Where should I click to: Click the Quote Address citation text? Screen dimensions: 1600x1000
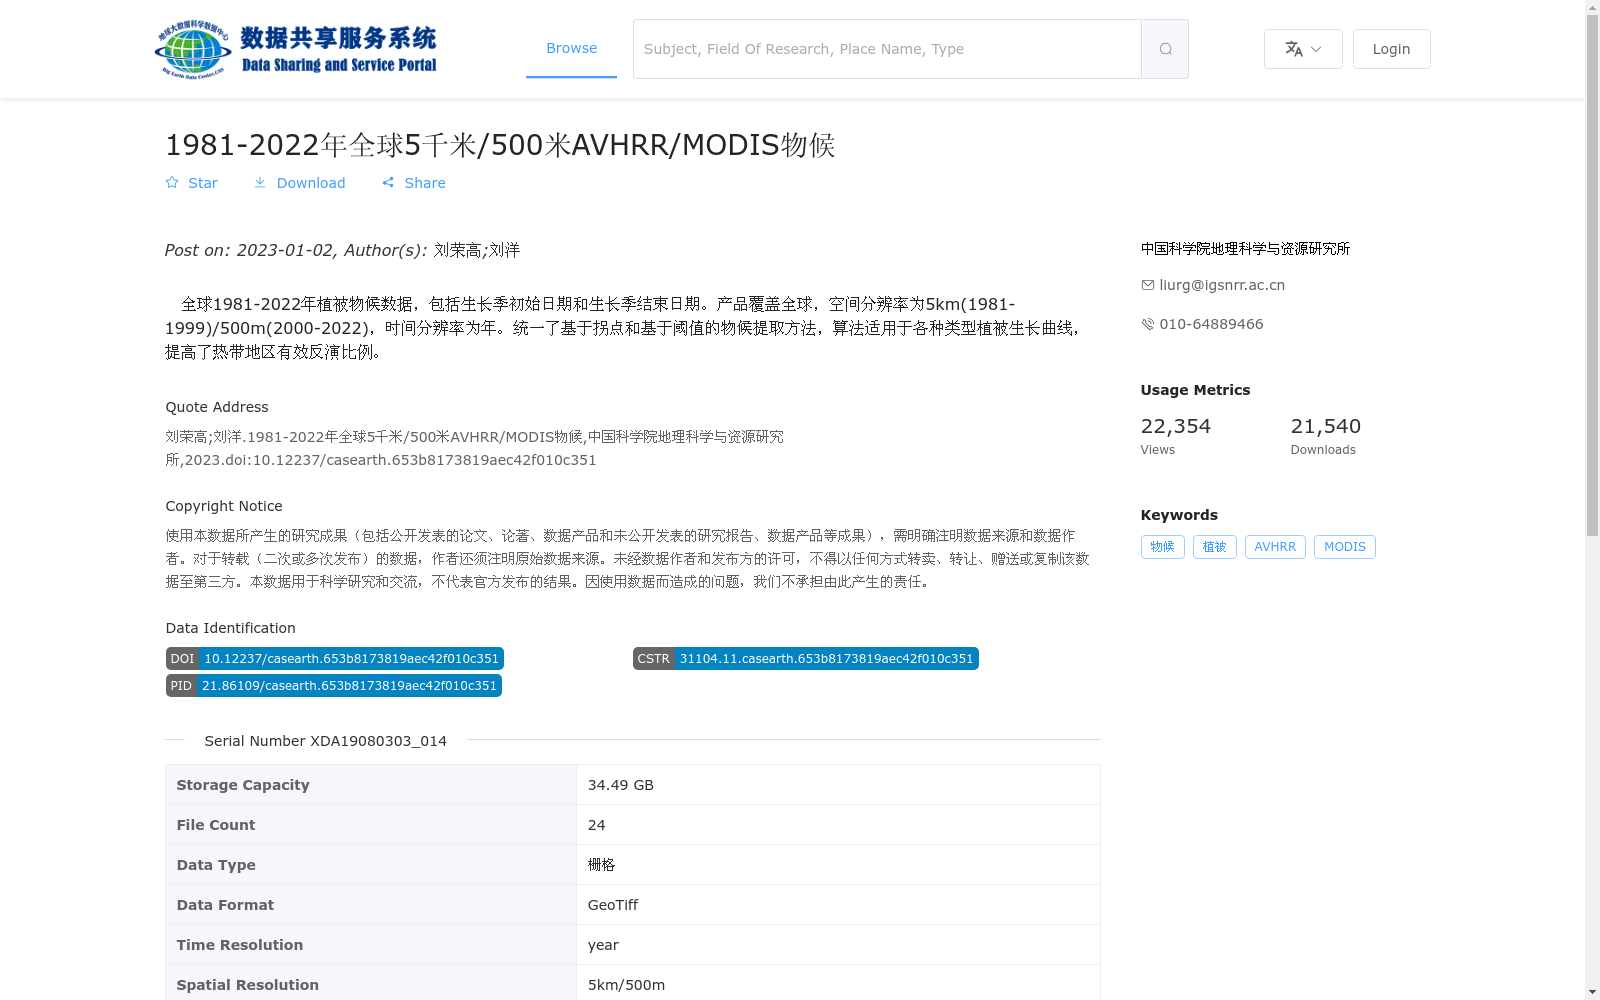tap(475, 448)
